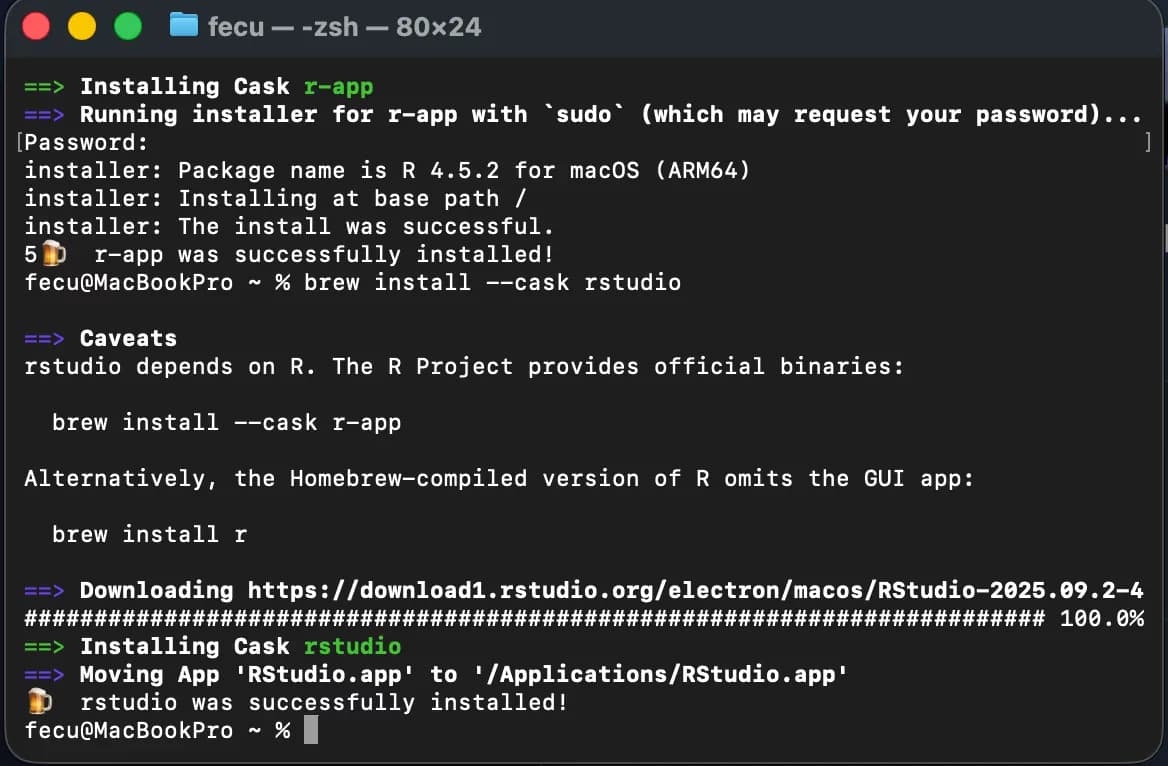Click the typed 'brew install --cask rstudio' command

(492, 282)
